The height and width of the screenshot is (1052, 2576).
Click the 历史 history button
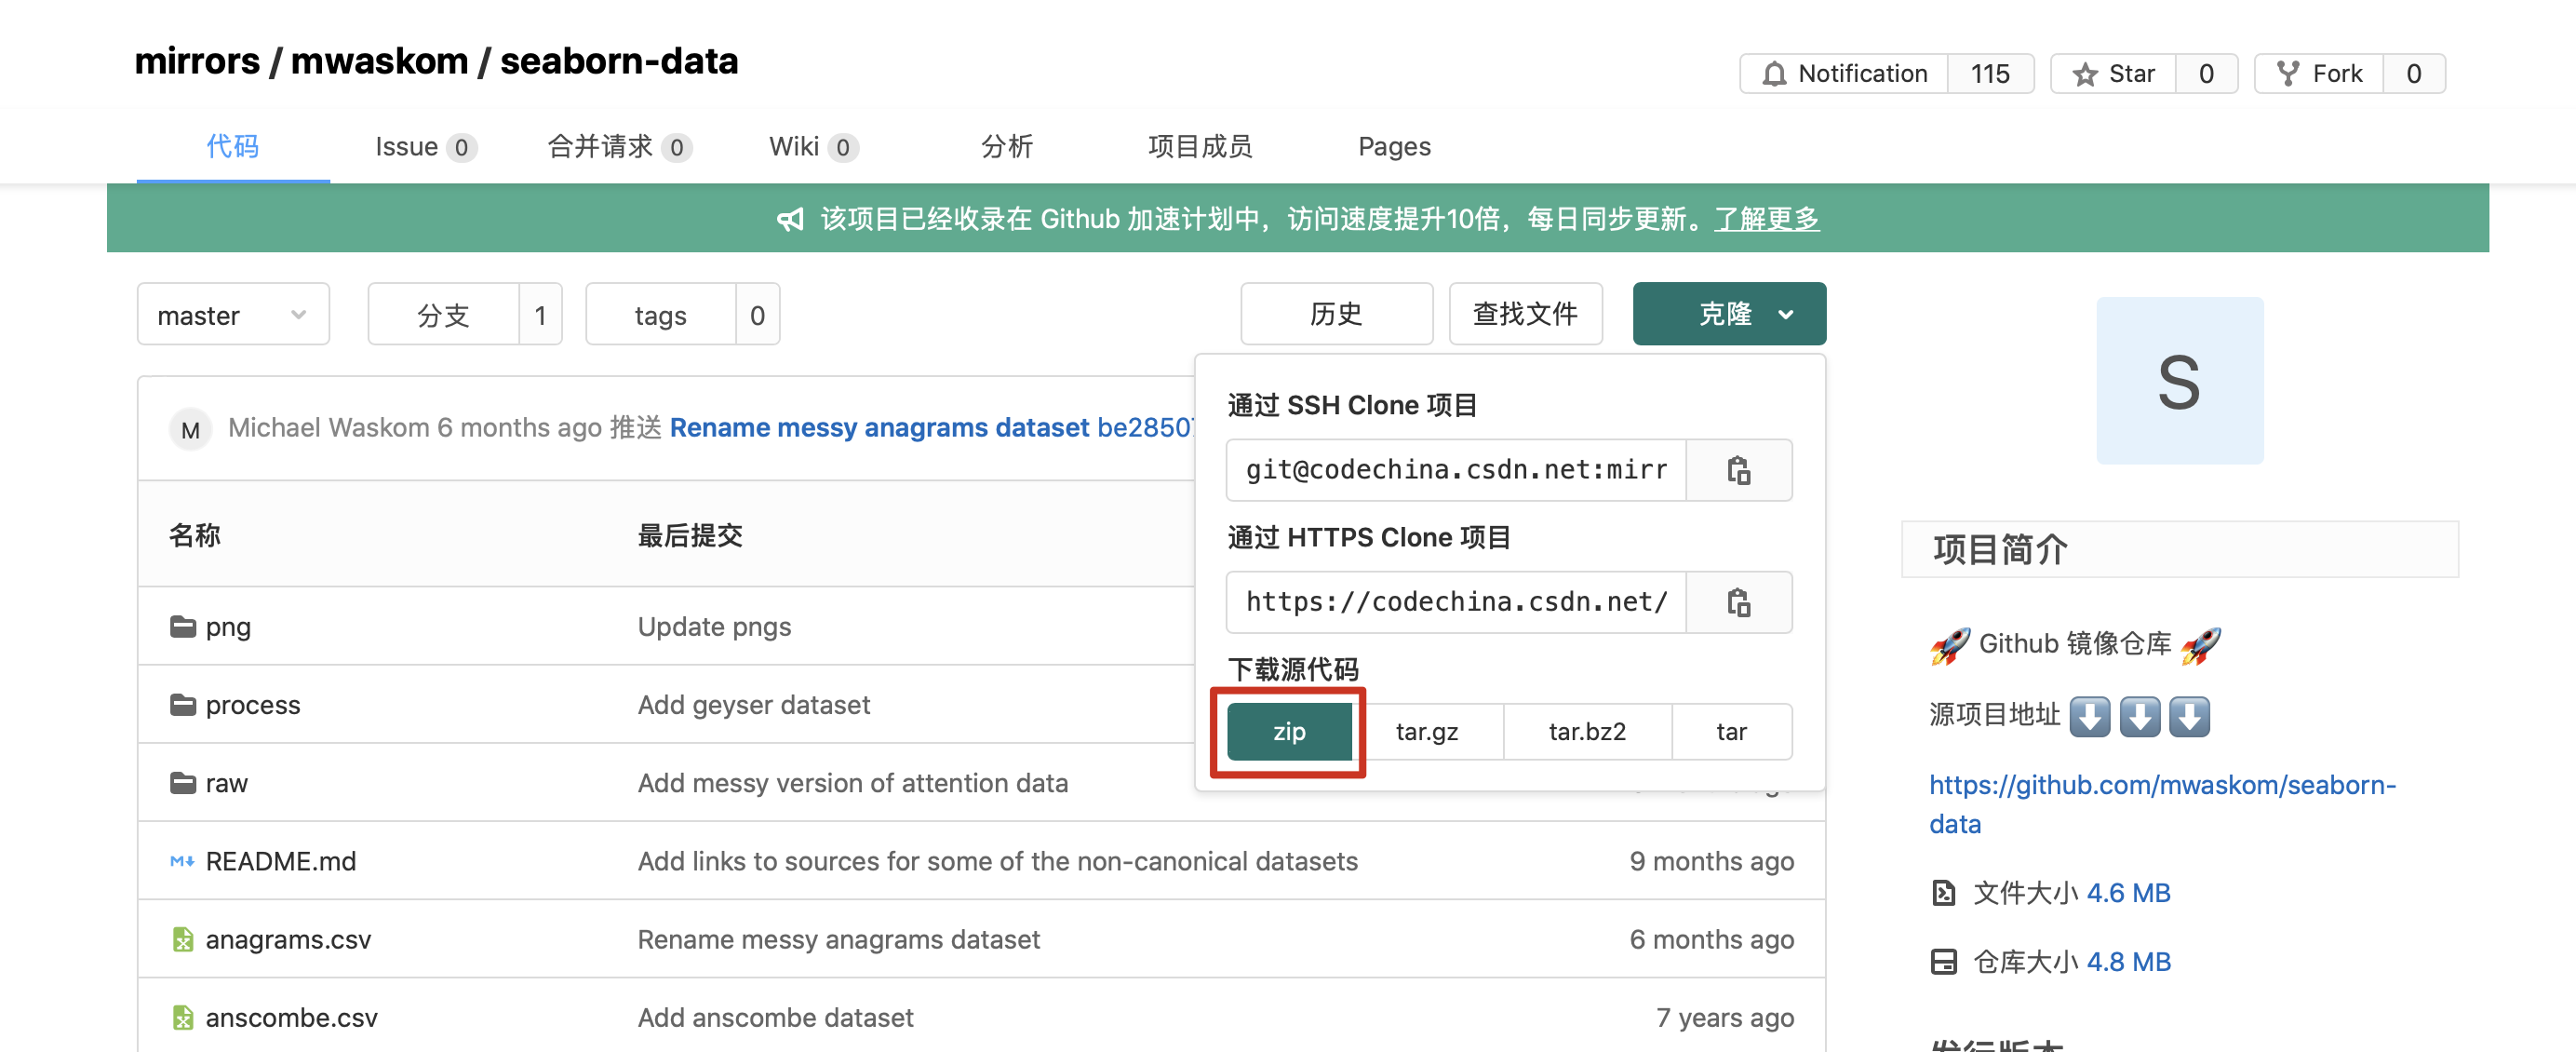(x=1336, y=314)
